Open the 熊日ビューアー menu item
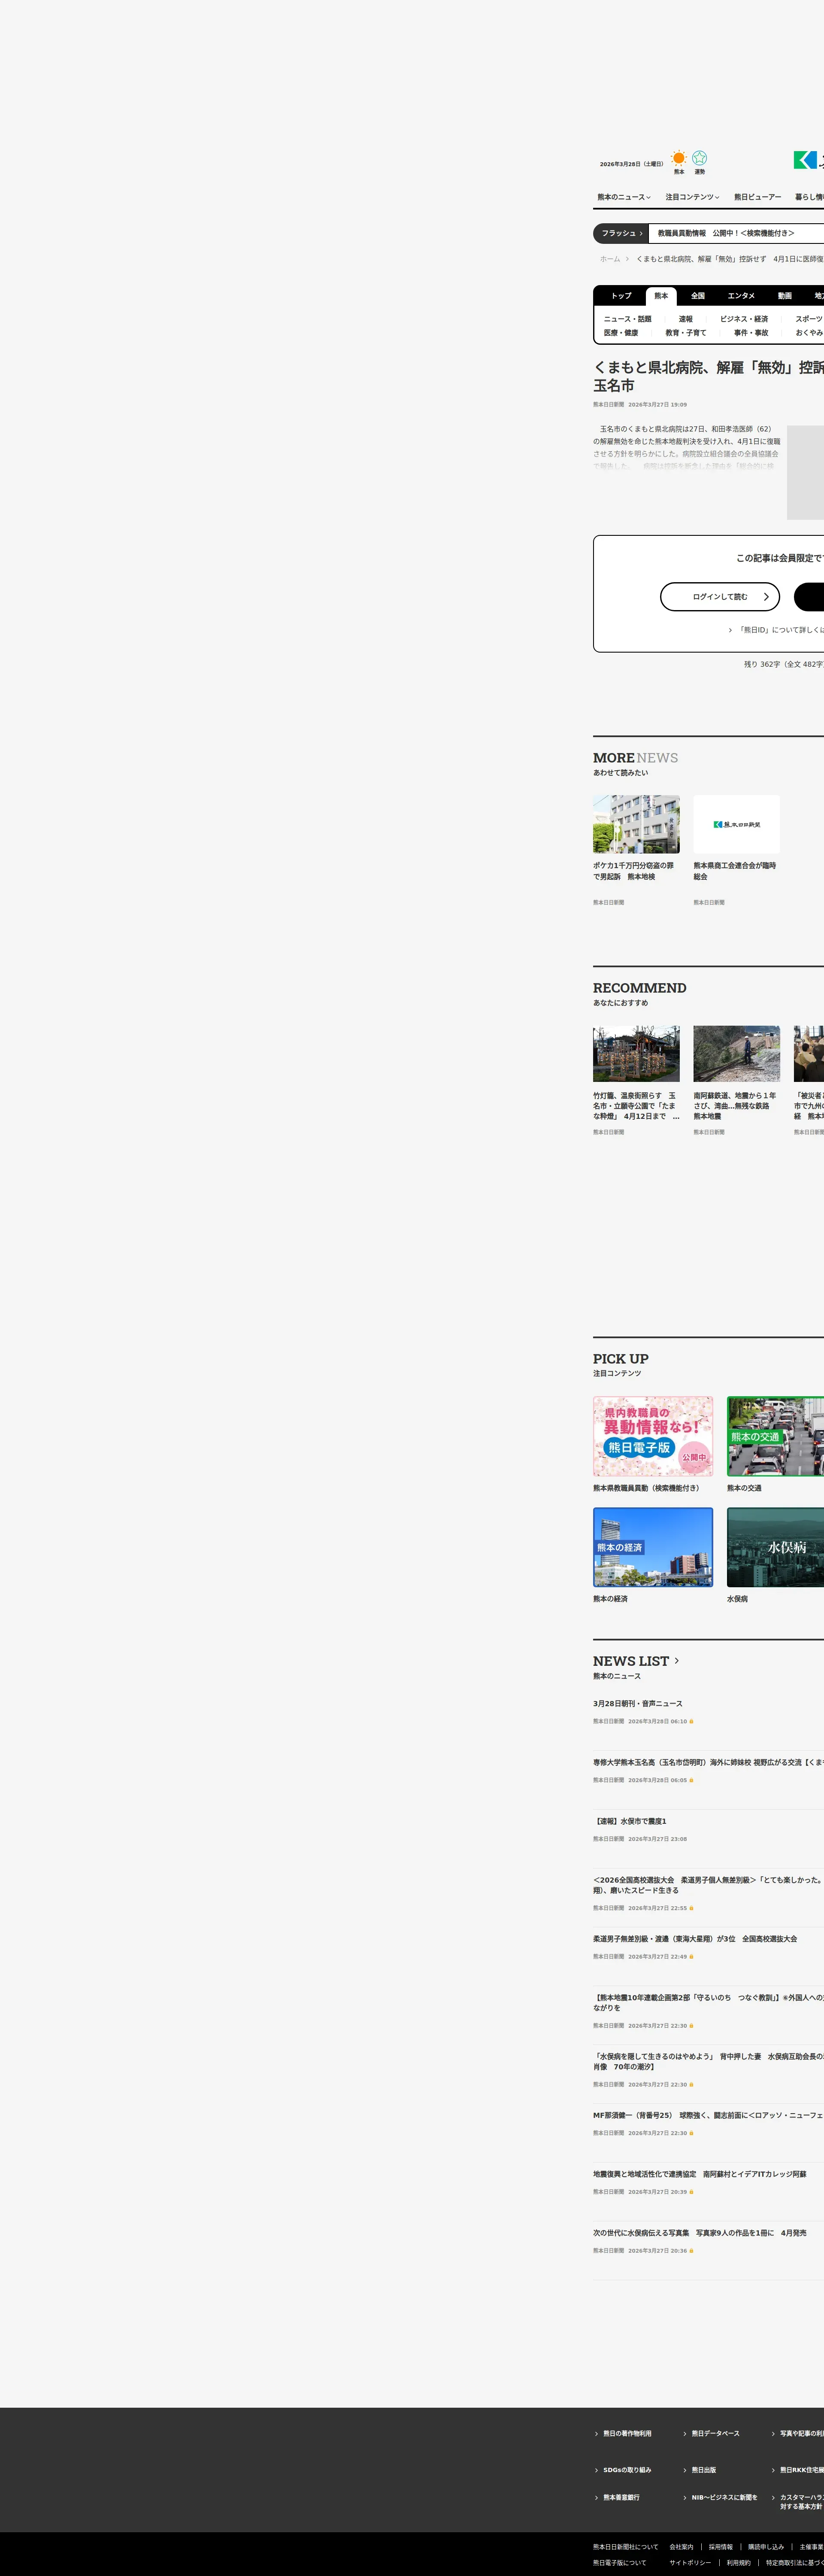Viewport: 824px width, 2576px height. [757, 197]
